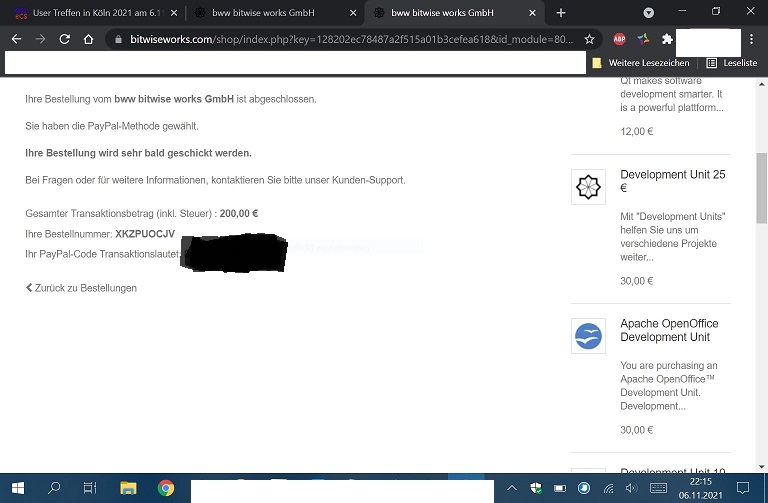Show hidden system tray icons
Viewport: 768px width, 503px height.
pos(512,488)
